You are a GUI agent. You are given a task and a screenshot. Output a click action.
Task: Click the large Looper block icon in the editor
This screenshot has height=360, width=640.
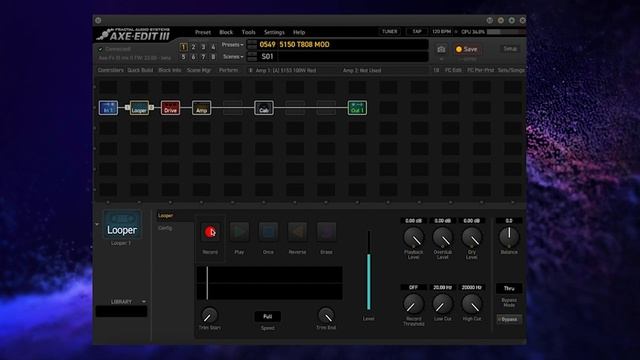point(122,224)
